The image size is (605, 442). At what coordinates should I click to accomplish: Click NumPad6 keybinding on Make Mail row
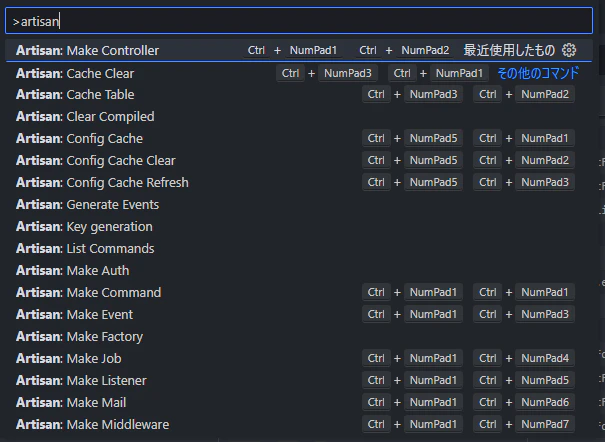[545, 402]
